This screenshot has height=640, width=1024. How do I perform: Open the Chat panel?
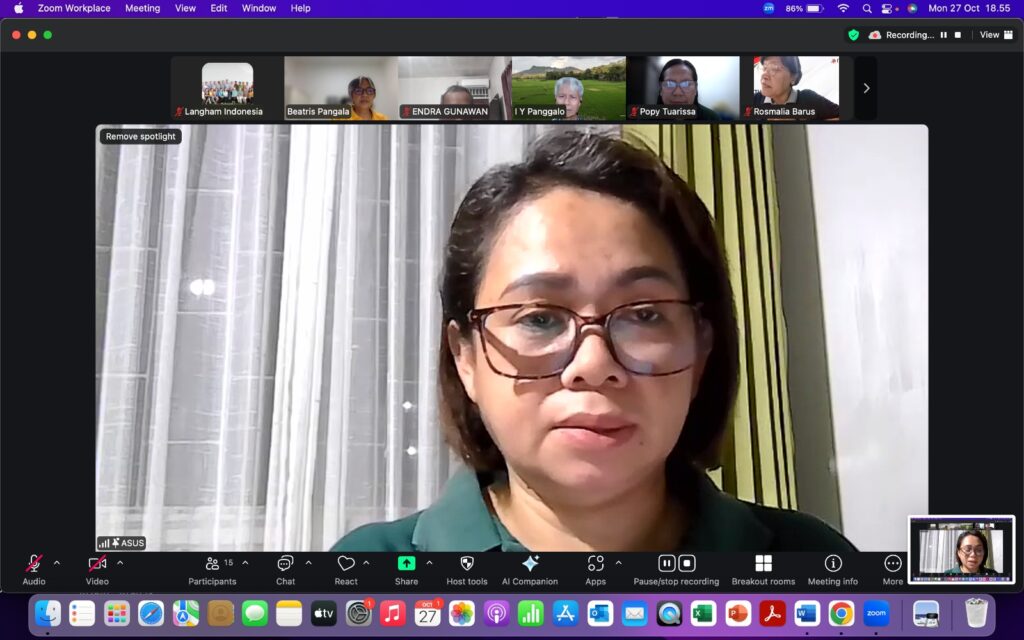coord(285,565)
